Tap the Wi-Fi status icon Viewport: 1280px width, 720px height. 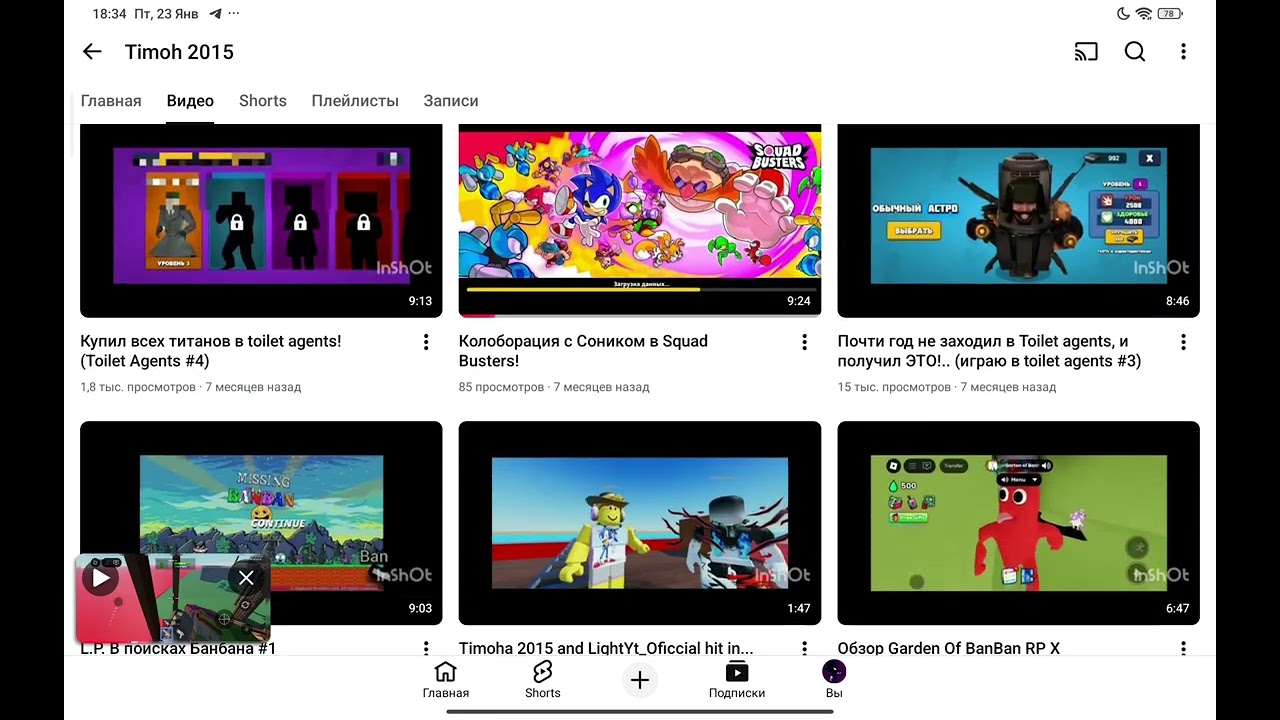click(1144, 14)
